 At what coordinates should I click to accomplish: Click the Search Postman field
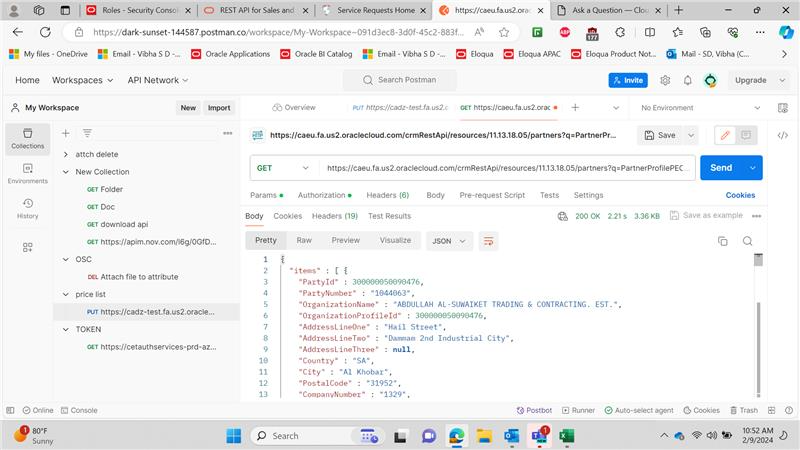[400, 80]
